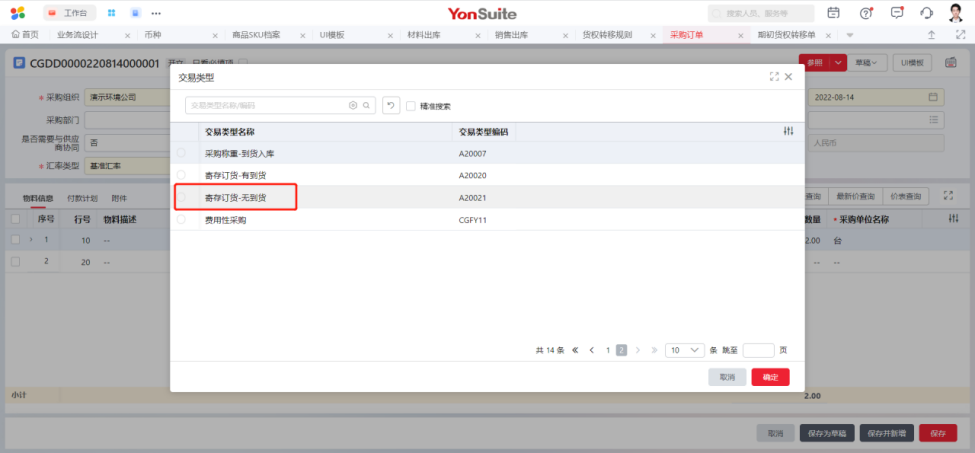Click the reset arrow button beside search
The width and height of the screenshot is (975, 453).
(x=391, y=105)
